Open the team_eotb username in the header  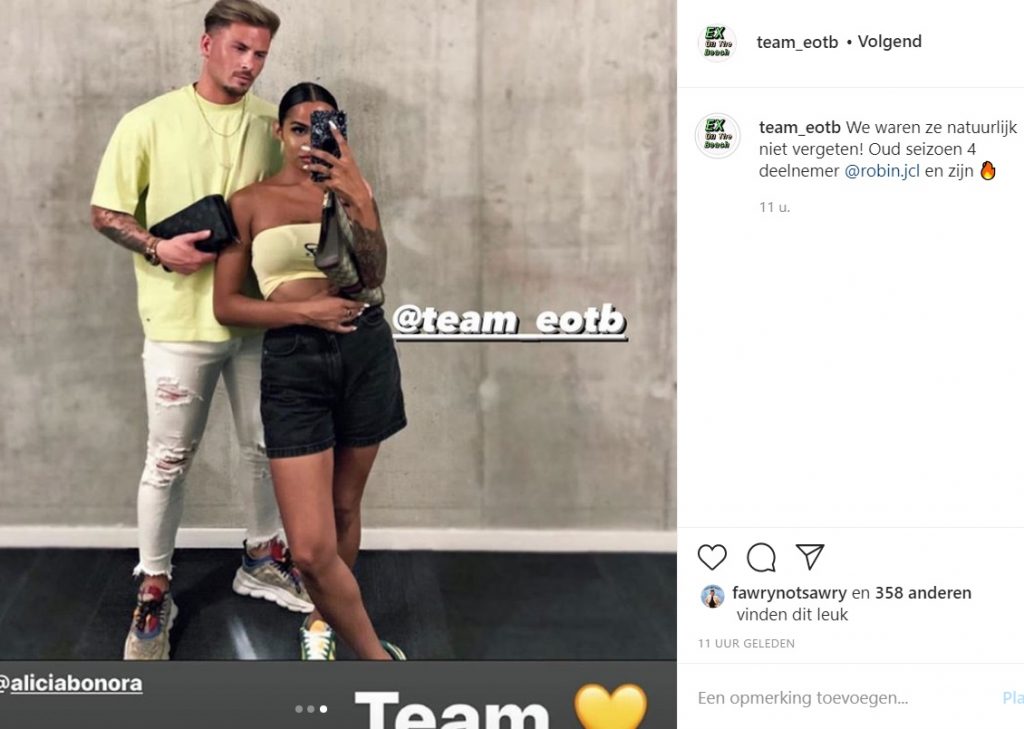coord(797,42)
